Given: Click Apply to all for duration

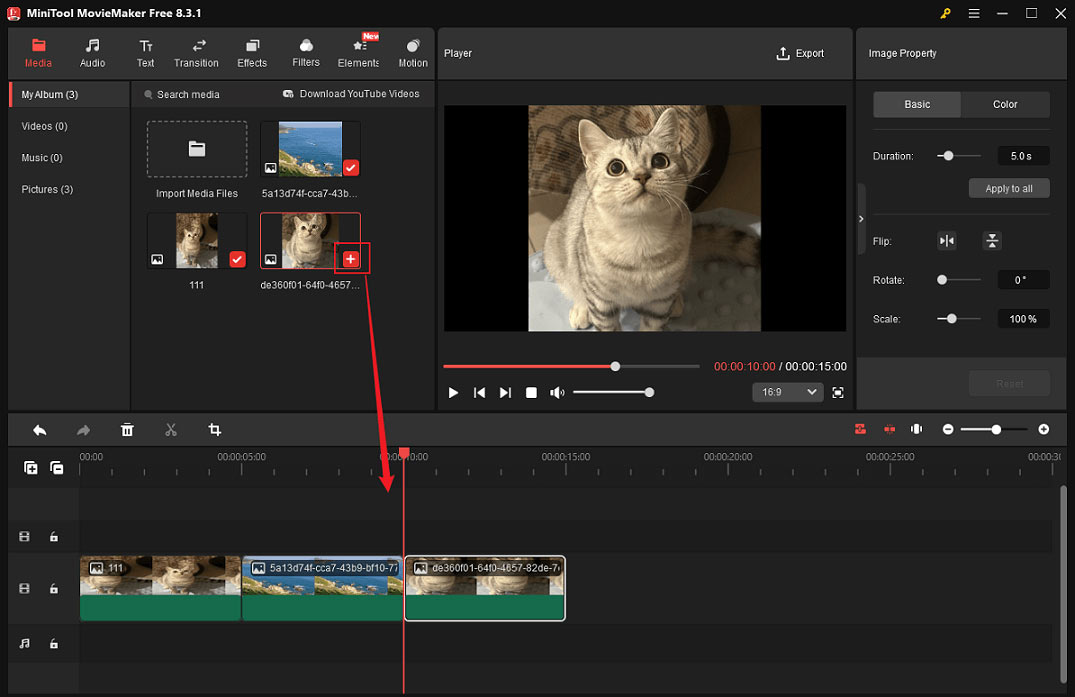Looking at the screenshot, I should pos(1008,187).
